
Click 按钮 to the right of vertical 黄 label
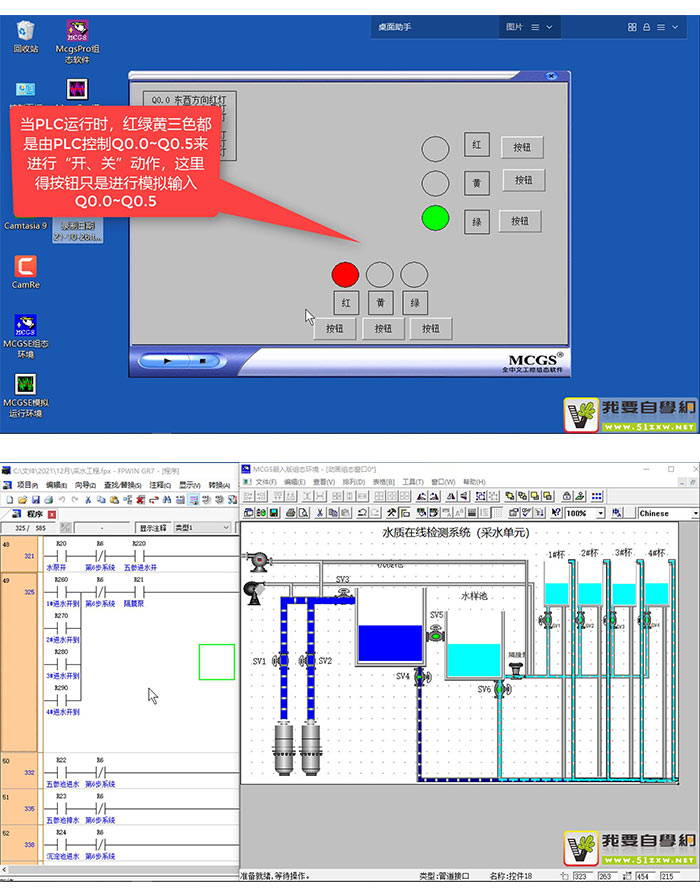pos(523,180)
